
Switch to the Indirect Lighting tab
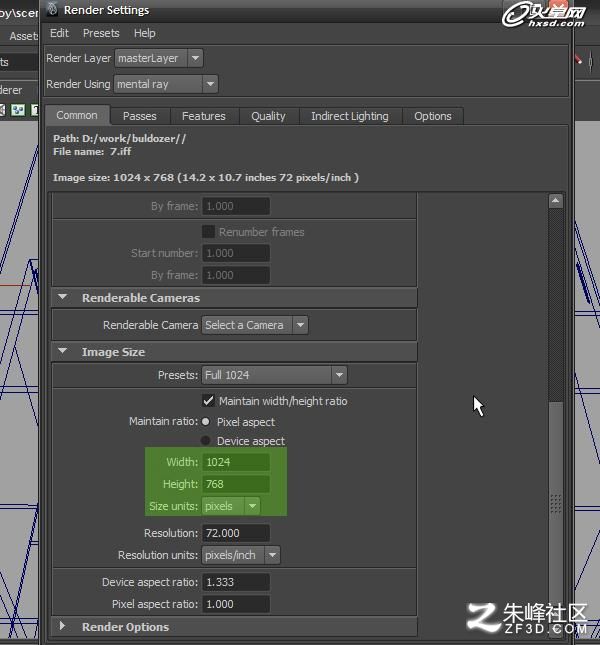click(350, 116)
